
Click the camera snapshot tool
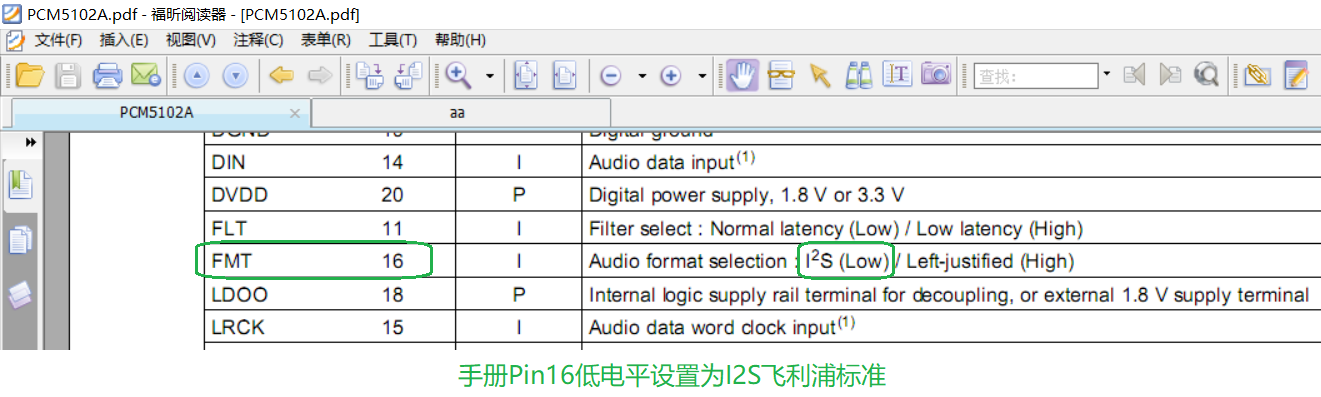[936, 74]
